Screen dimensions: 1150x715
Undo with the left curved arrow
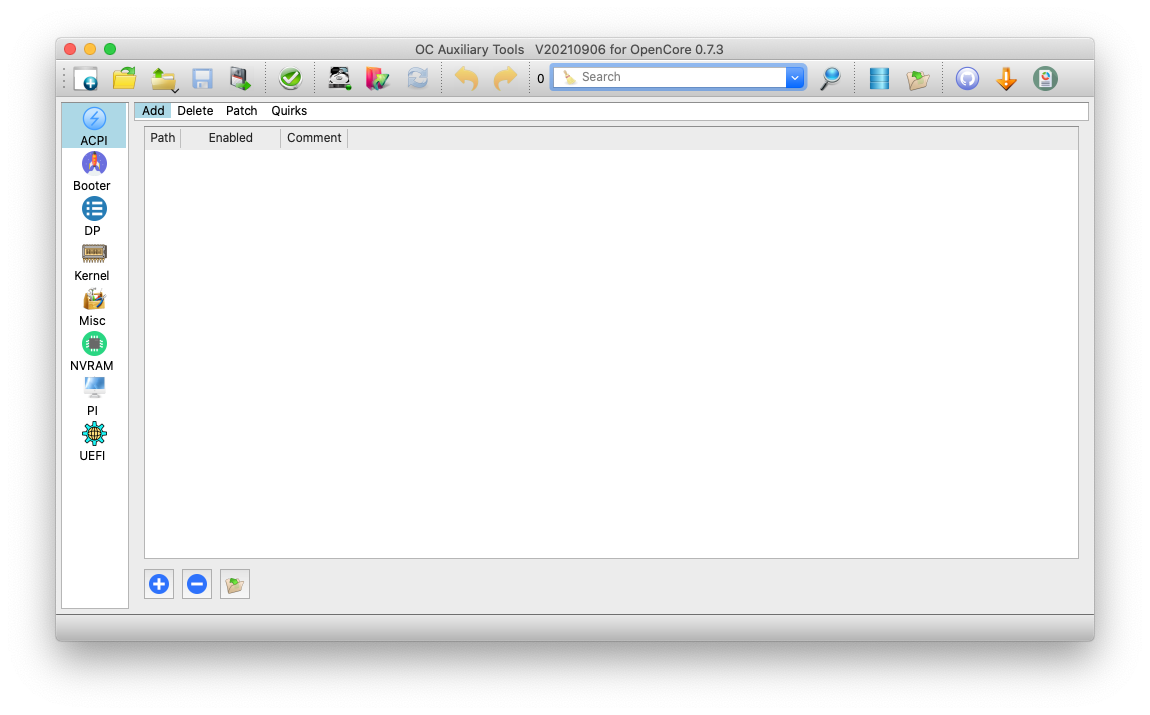coord(466,78)
